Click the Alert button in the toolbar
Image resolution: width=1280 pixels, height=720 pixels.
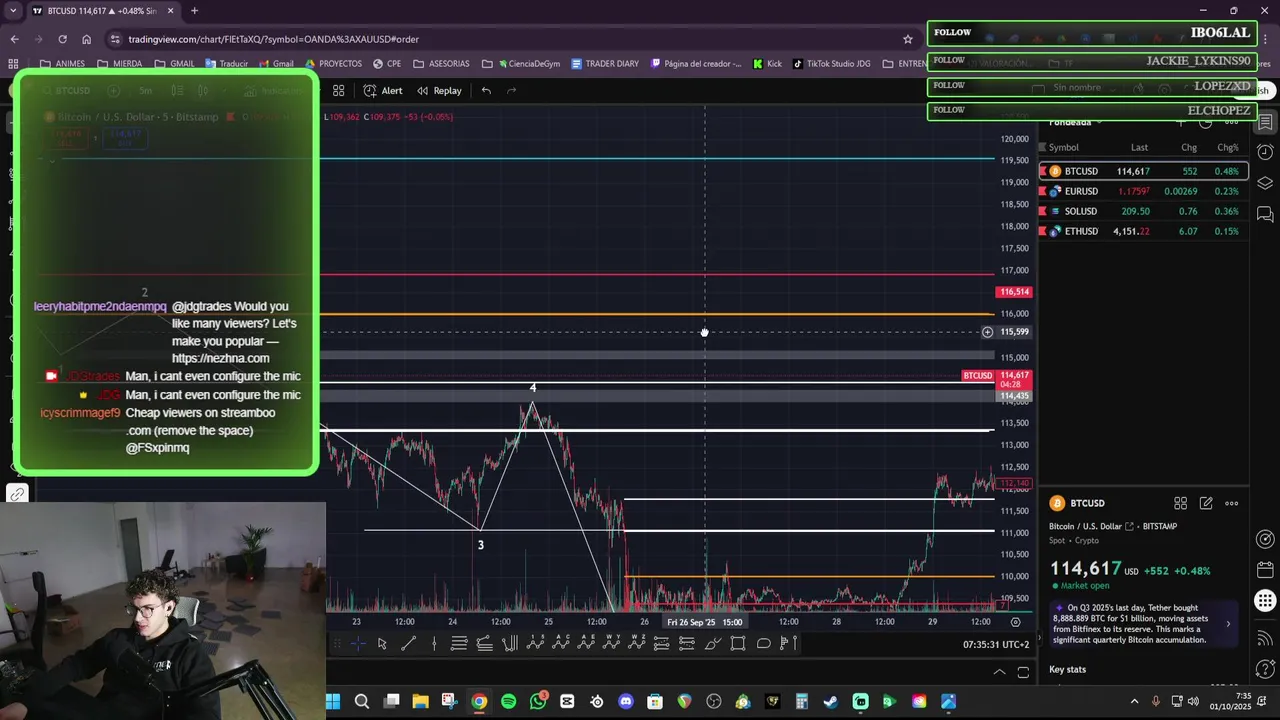click(383, 90)
